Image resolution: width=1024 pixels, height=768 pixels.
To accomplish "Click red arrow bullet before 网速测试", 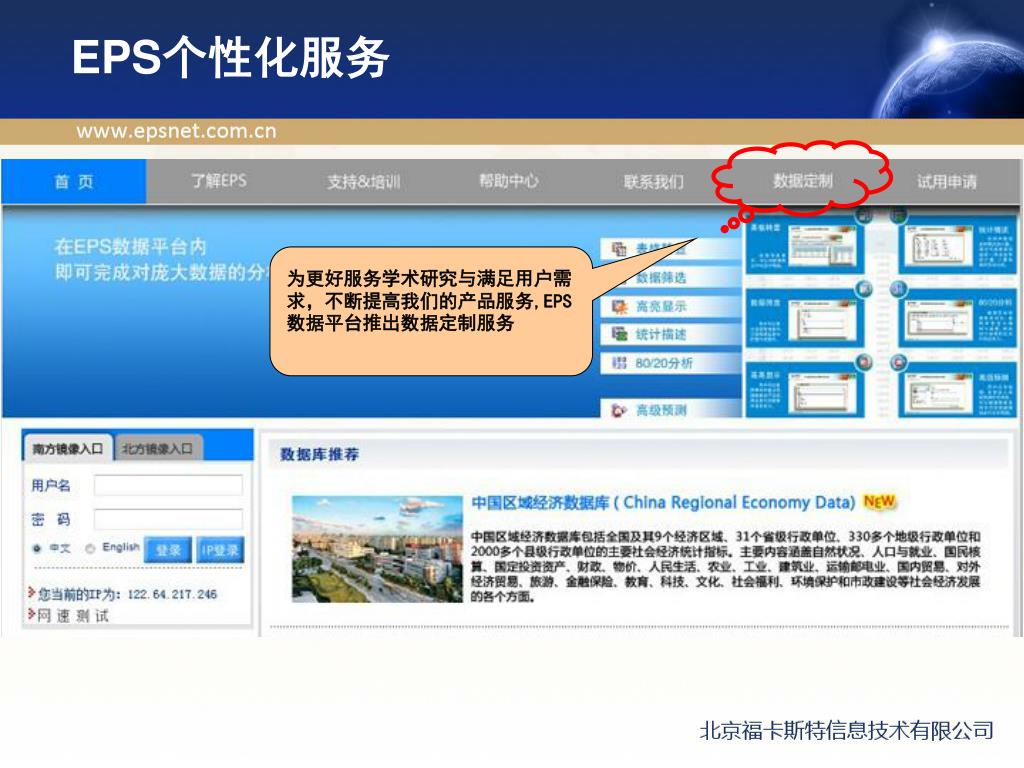I will (x=31, y=614).
